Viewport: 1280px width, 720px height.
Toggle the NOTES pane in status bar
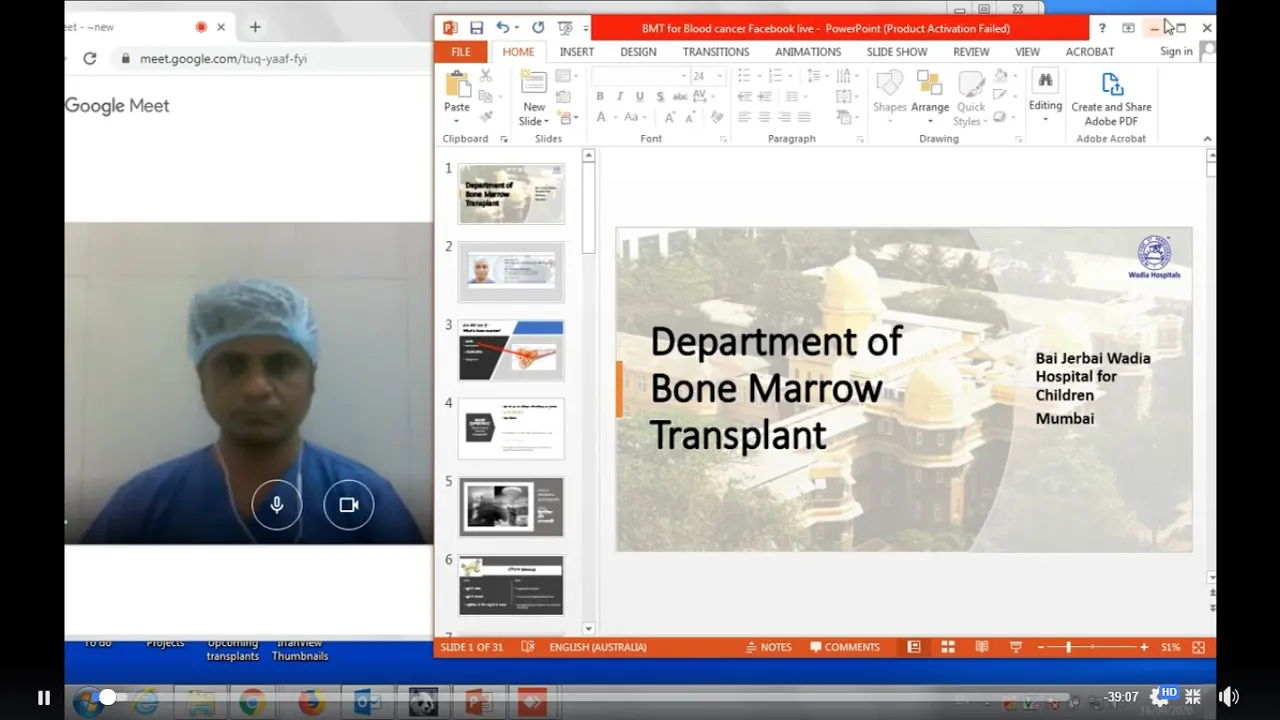(768, 647)
